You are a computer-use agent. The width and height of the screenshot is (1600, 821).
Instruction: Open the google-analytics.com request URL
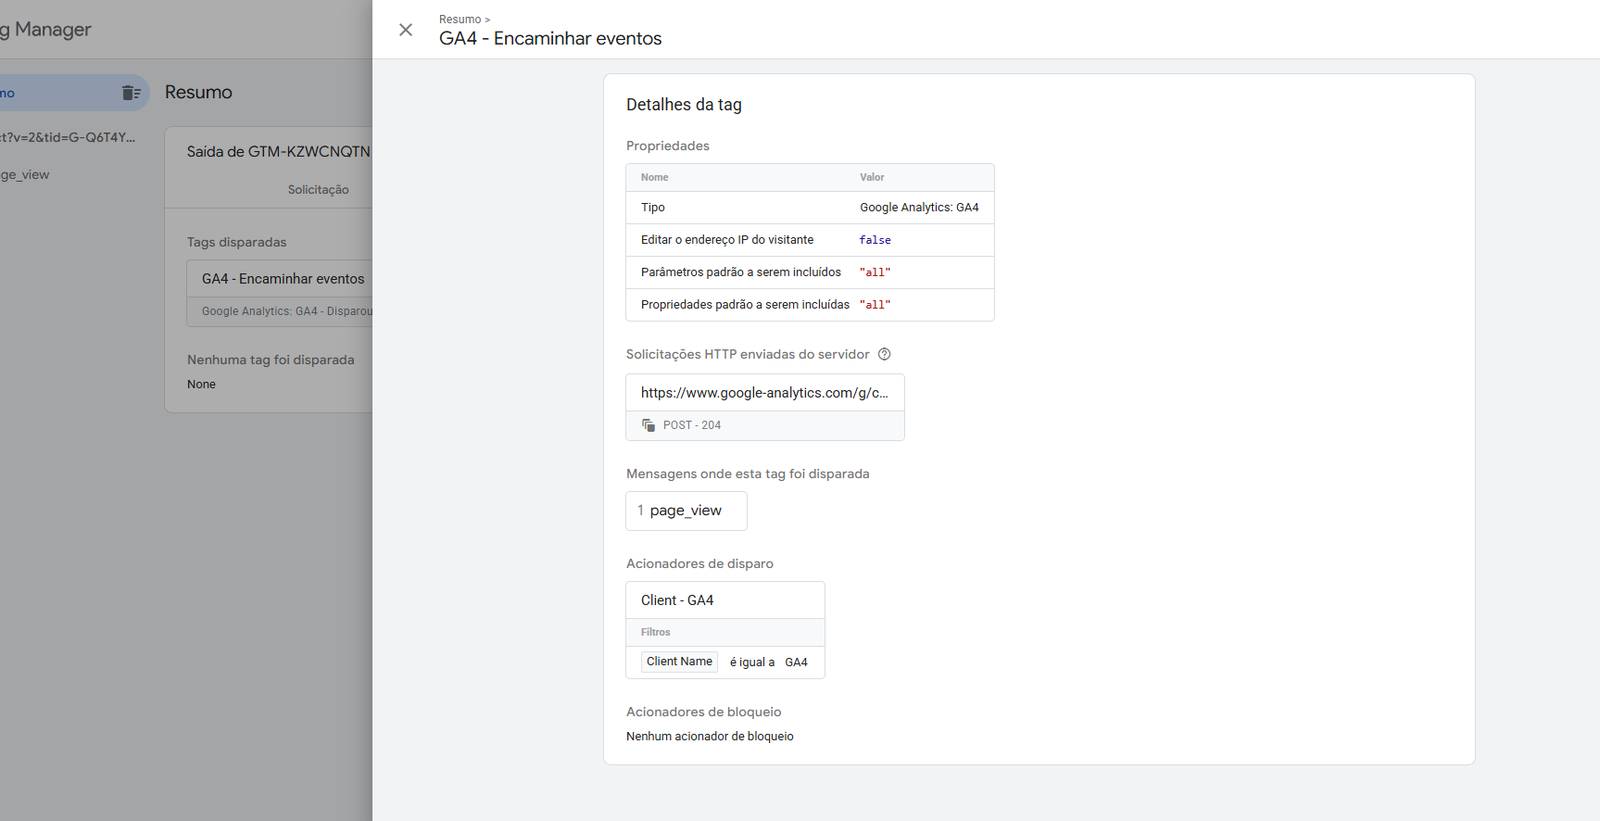click(765, 393)
